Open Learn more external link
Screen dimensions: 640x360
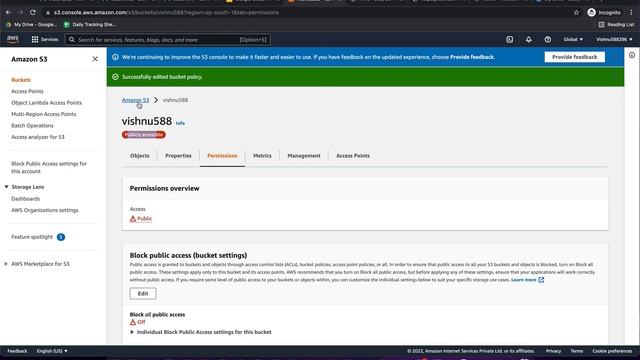[527, 280]
